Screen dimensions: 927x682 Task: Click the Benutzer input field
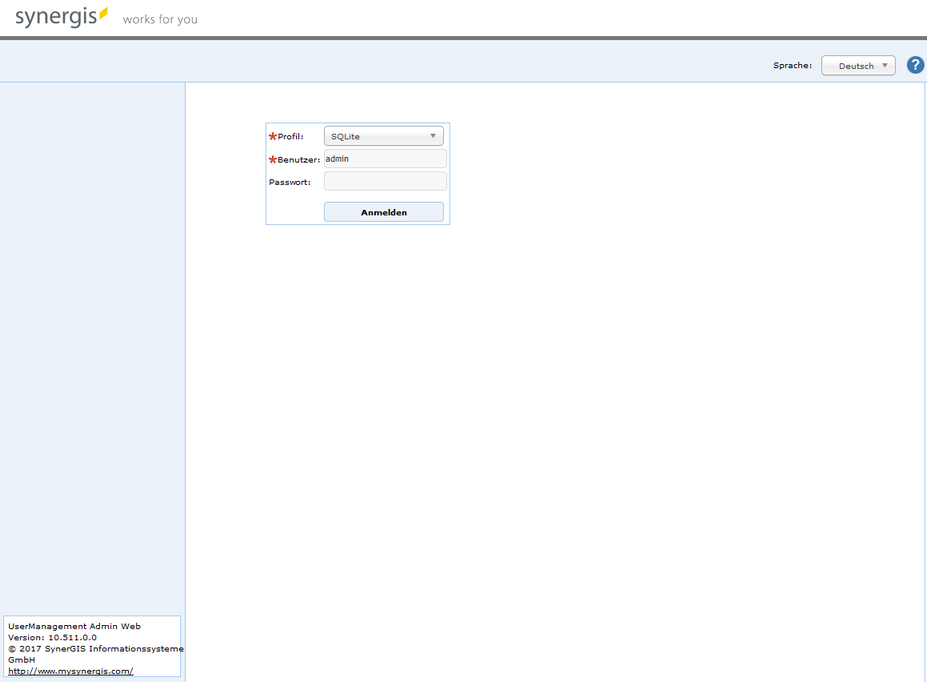point(384,158)
